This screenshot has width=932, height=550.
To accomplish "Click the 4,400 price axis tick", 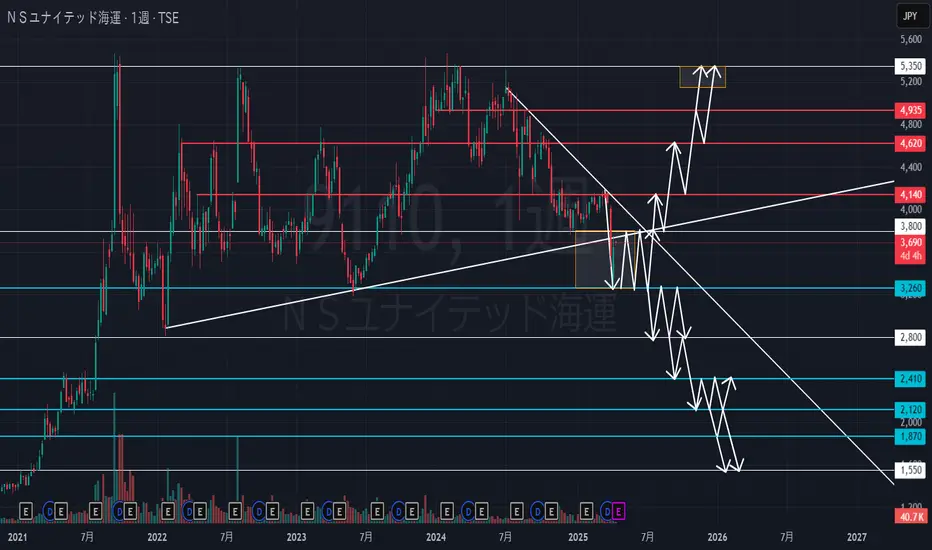I will [x=911, y=167].
